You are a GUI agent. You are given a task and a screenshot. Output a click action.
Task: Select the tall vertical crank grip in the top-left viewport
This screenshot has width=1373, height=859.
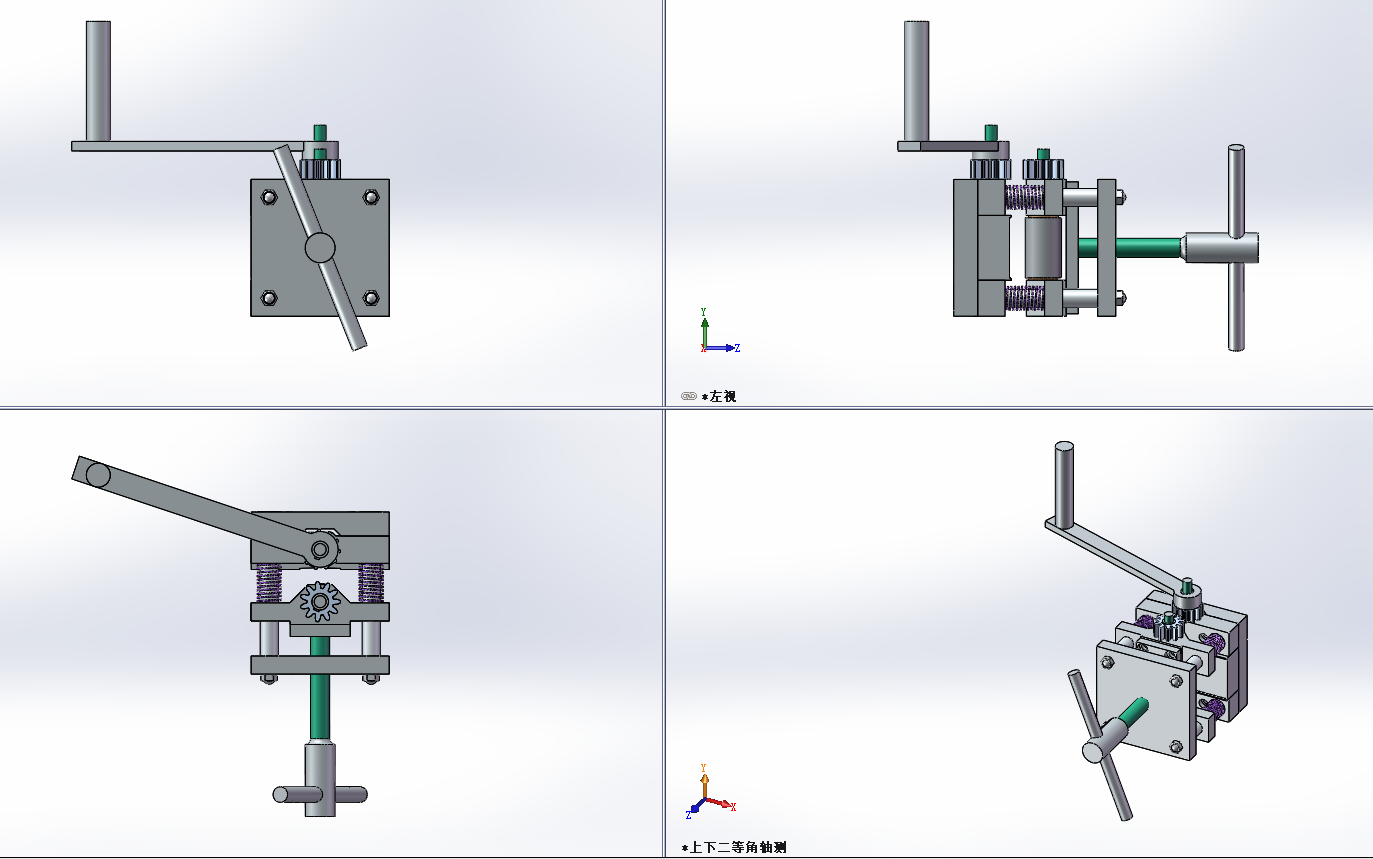(98, 81)
